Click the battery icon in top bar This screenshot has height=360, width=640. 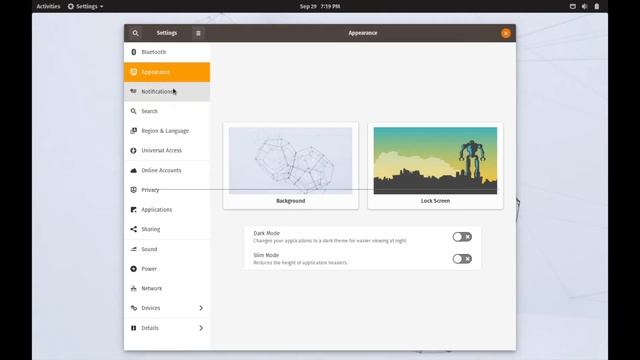pos(596,6)
